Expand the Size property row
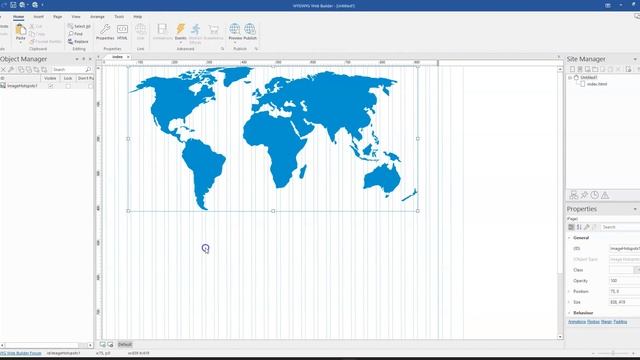 (x=569, y=302)
